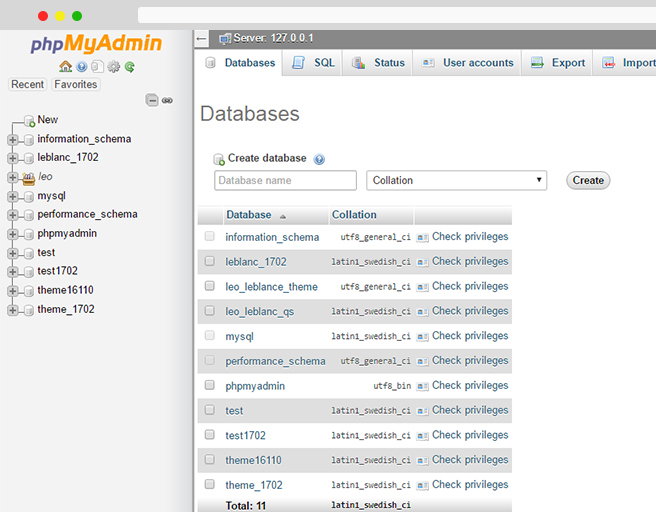Image resolution: width=656 pixels, height=512 pixels.
Task: Open help icon next to Create database
Action: [x=319, y=159]
